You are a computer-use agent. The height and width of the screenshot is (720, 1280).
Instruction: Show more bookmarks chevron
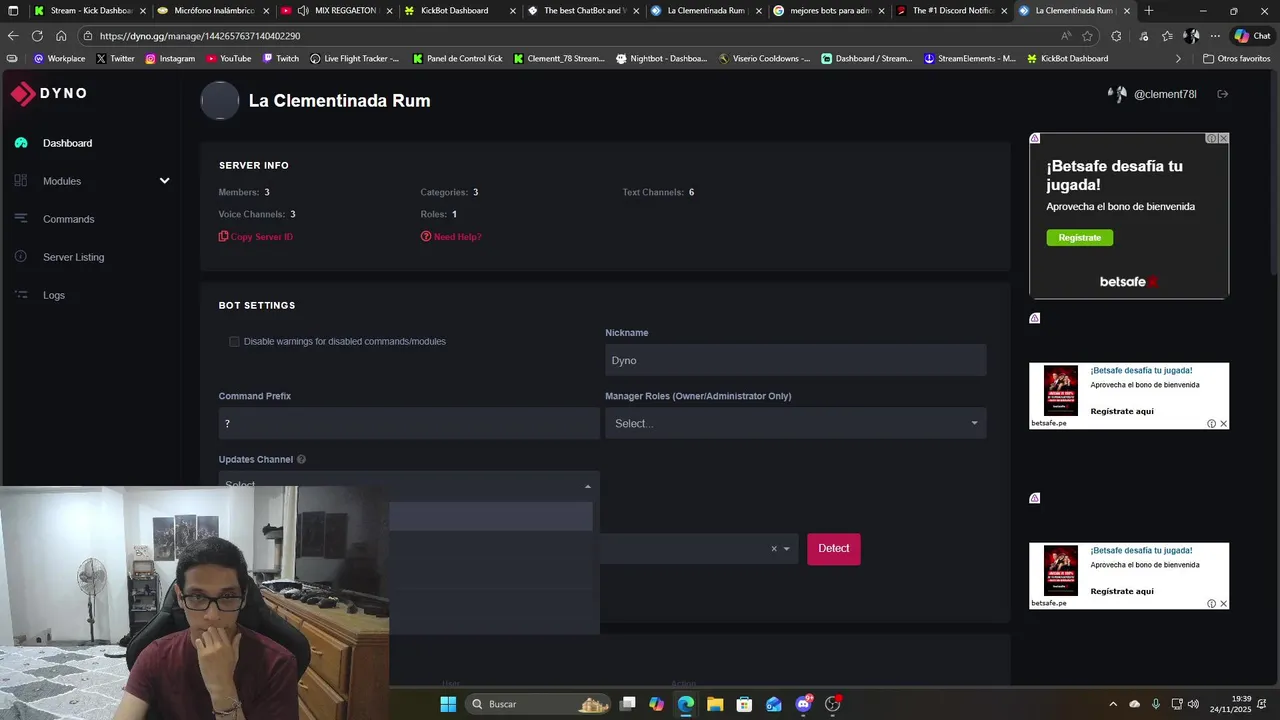click(x=1178, y=59)
